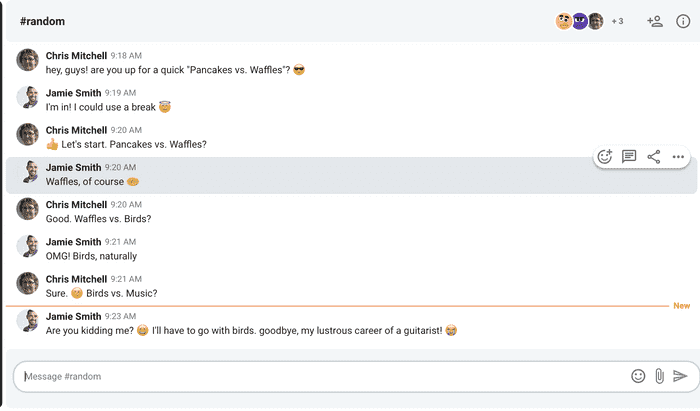Reply in thread using the comment icon
This screenshot has width=700, height=411.
(629, 157)
